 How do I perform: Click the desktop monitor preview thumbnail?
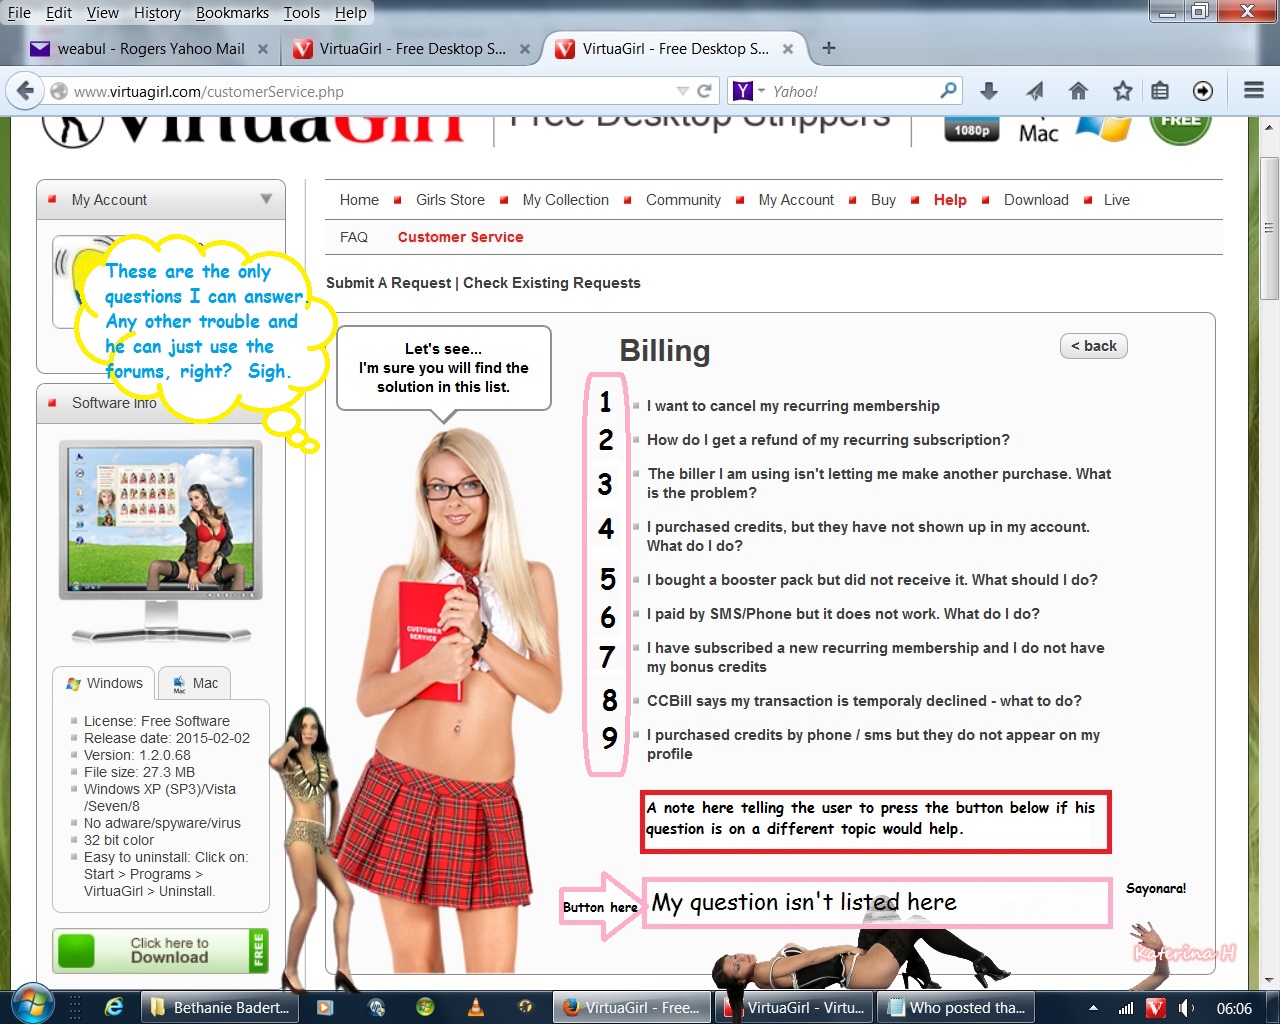(x=161, y=540)
